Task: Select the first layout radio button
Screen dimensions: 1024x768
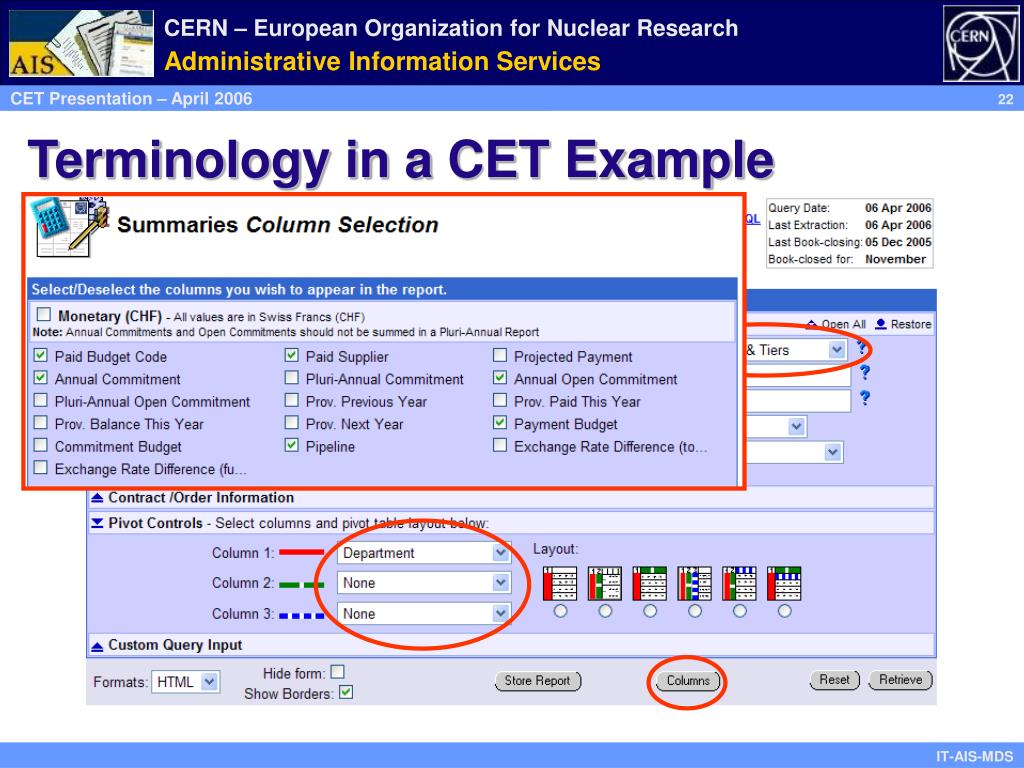Action: (560, 611)
